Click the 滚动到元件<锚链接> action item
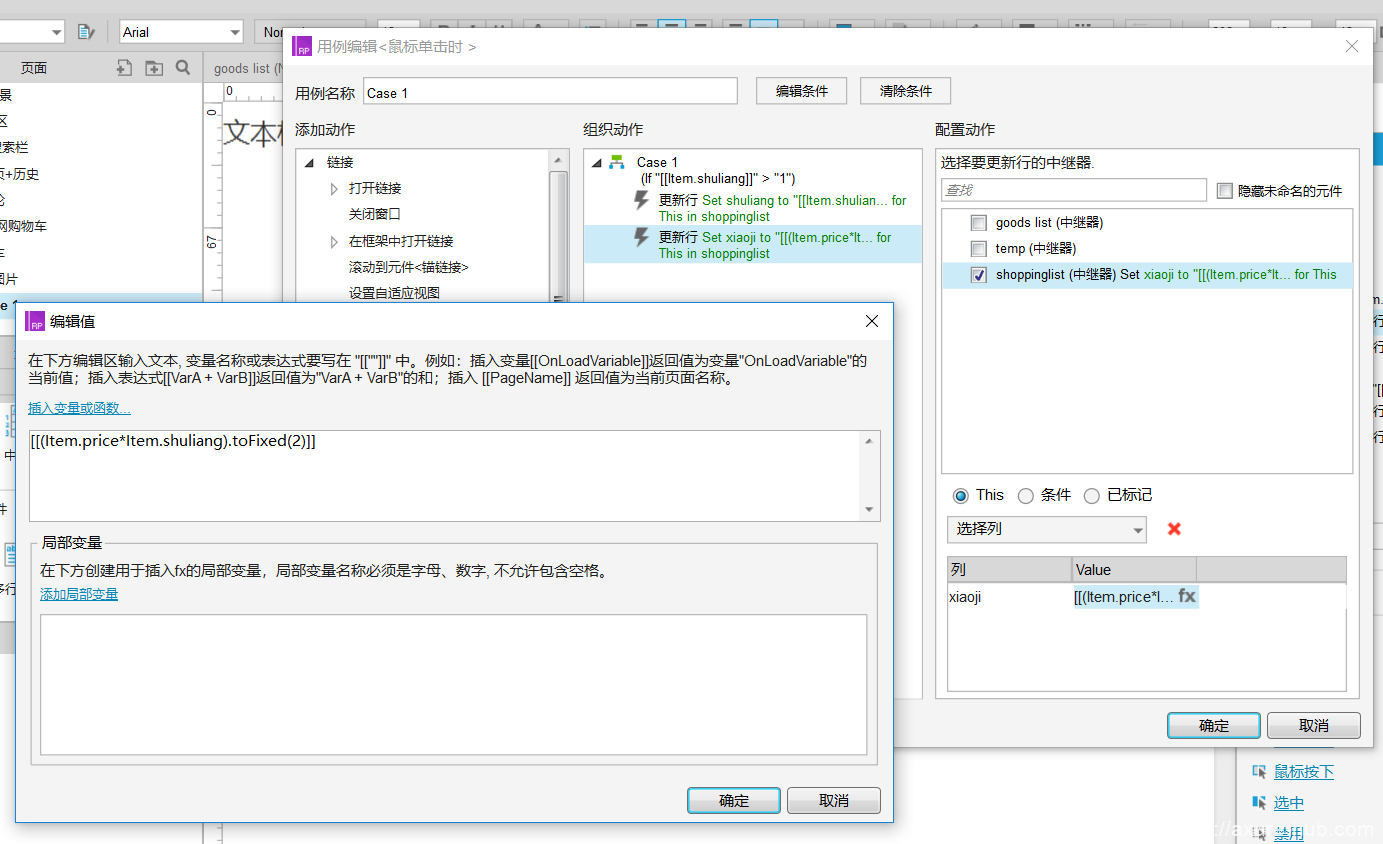Image resolution: width=1383 pixels, height=844 pixels. [408, 267]
